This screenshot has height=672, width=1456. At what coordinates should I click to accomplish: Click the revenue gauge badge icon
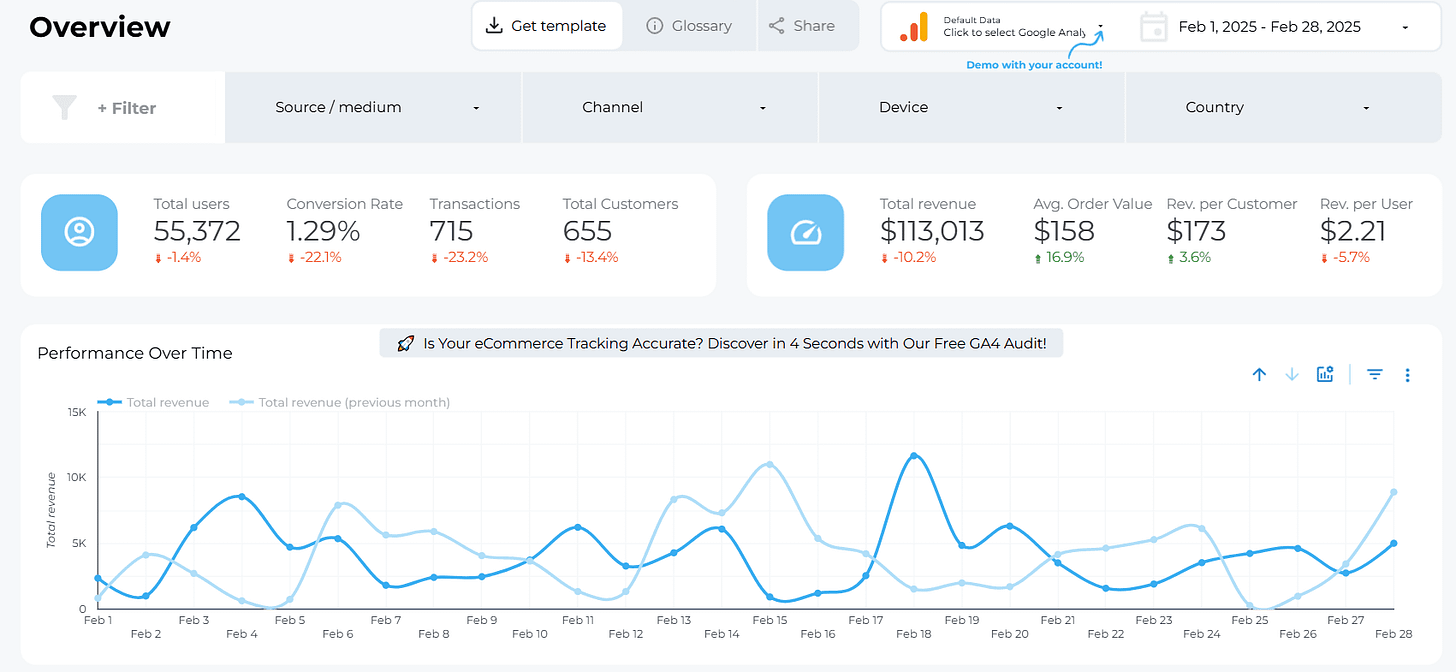tap(806, 232)
